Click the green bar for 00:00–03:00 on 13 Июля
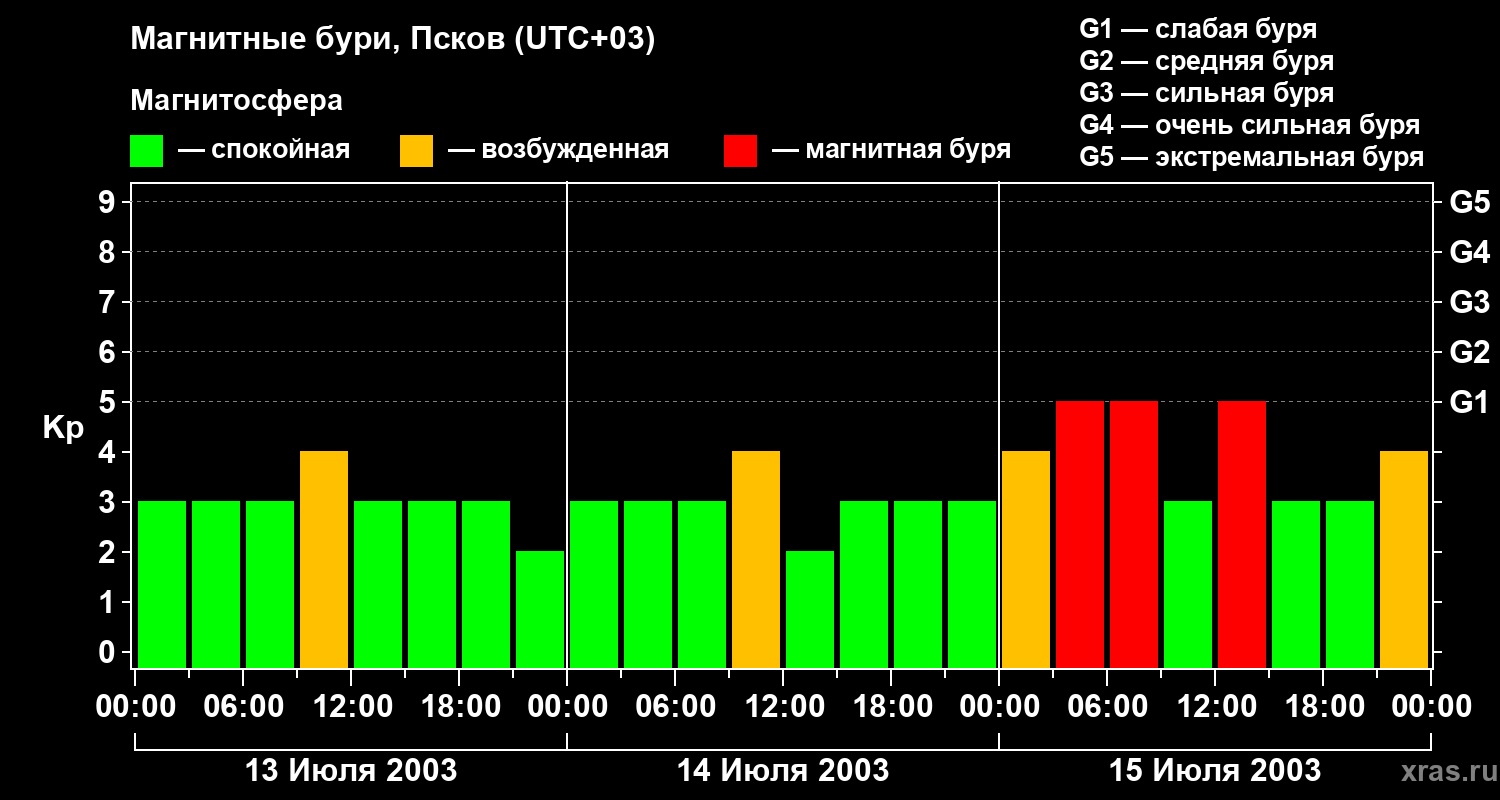1500x800 pixels. (162, 584)
